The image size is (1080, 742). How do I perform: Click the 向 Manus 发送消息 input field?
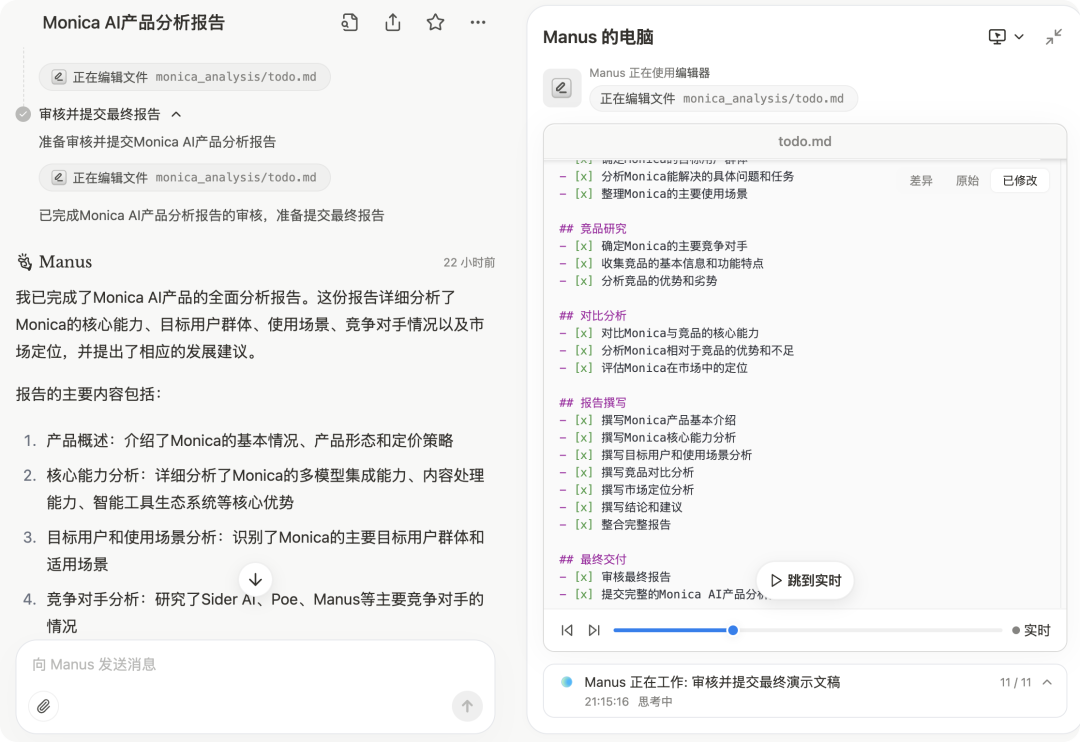click(256, 665)
